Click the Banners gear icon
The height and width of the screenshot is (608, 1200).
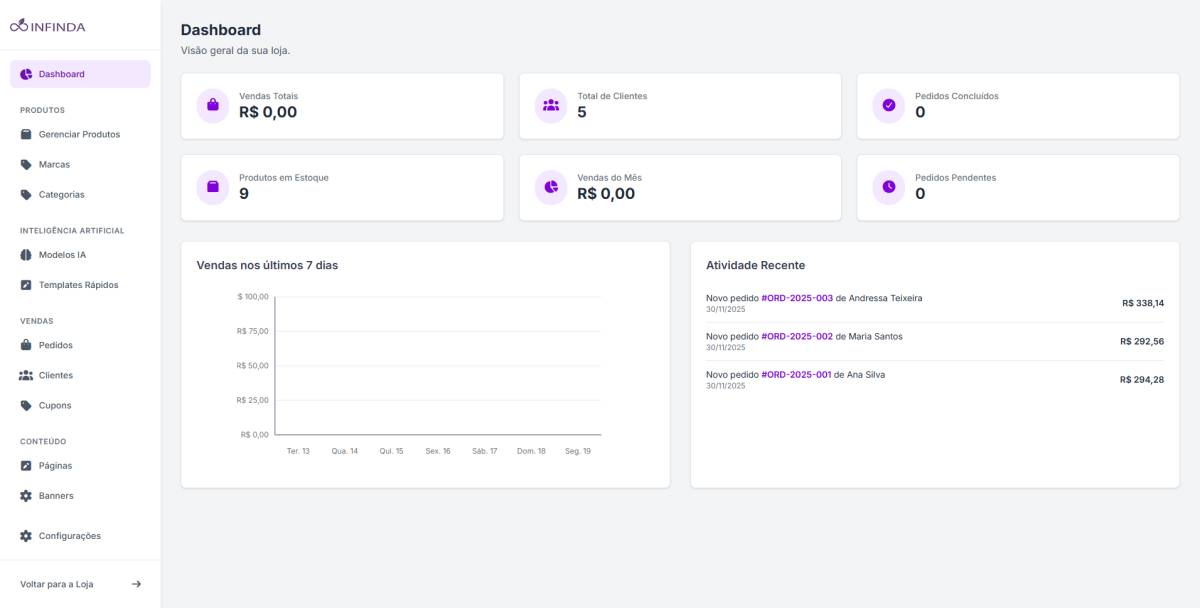(26, 496)
